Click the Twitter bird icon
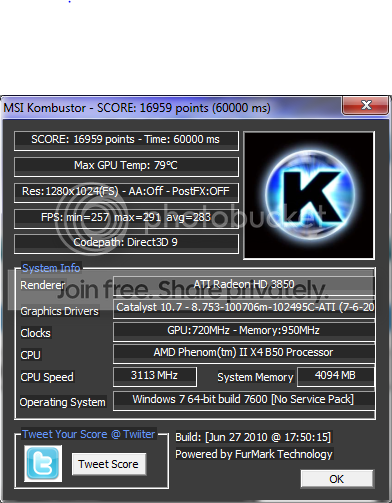The width and height of the screenshot is (392, 503). pyautogui.click(x=43, y=464)
